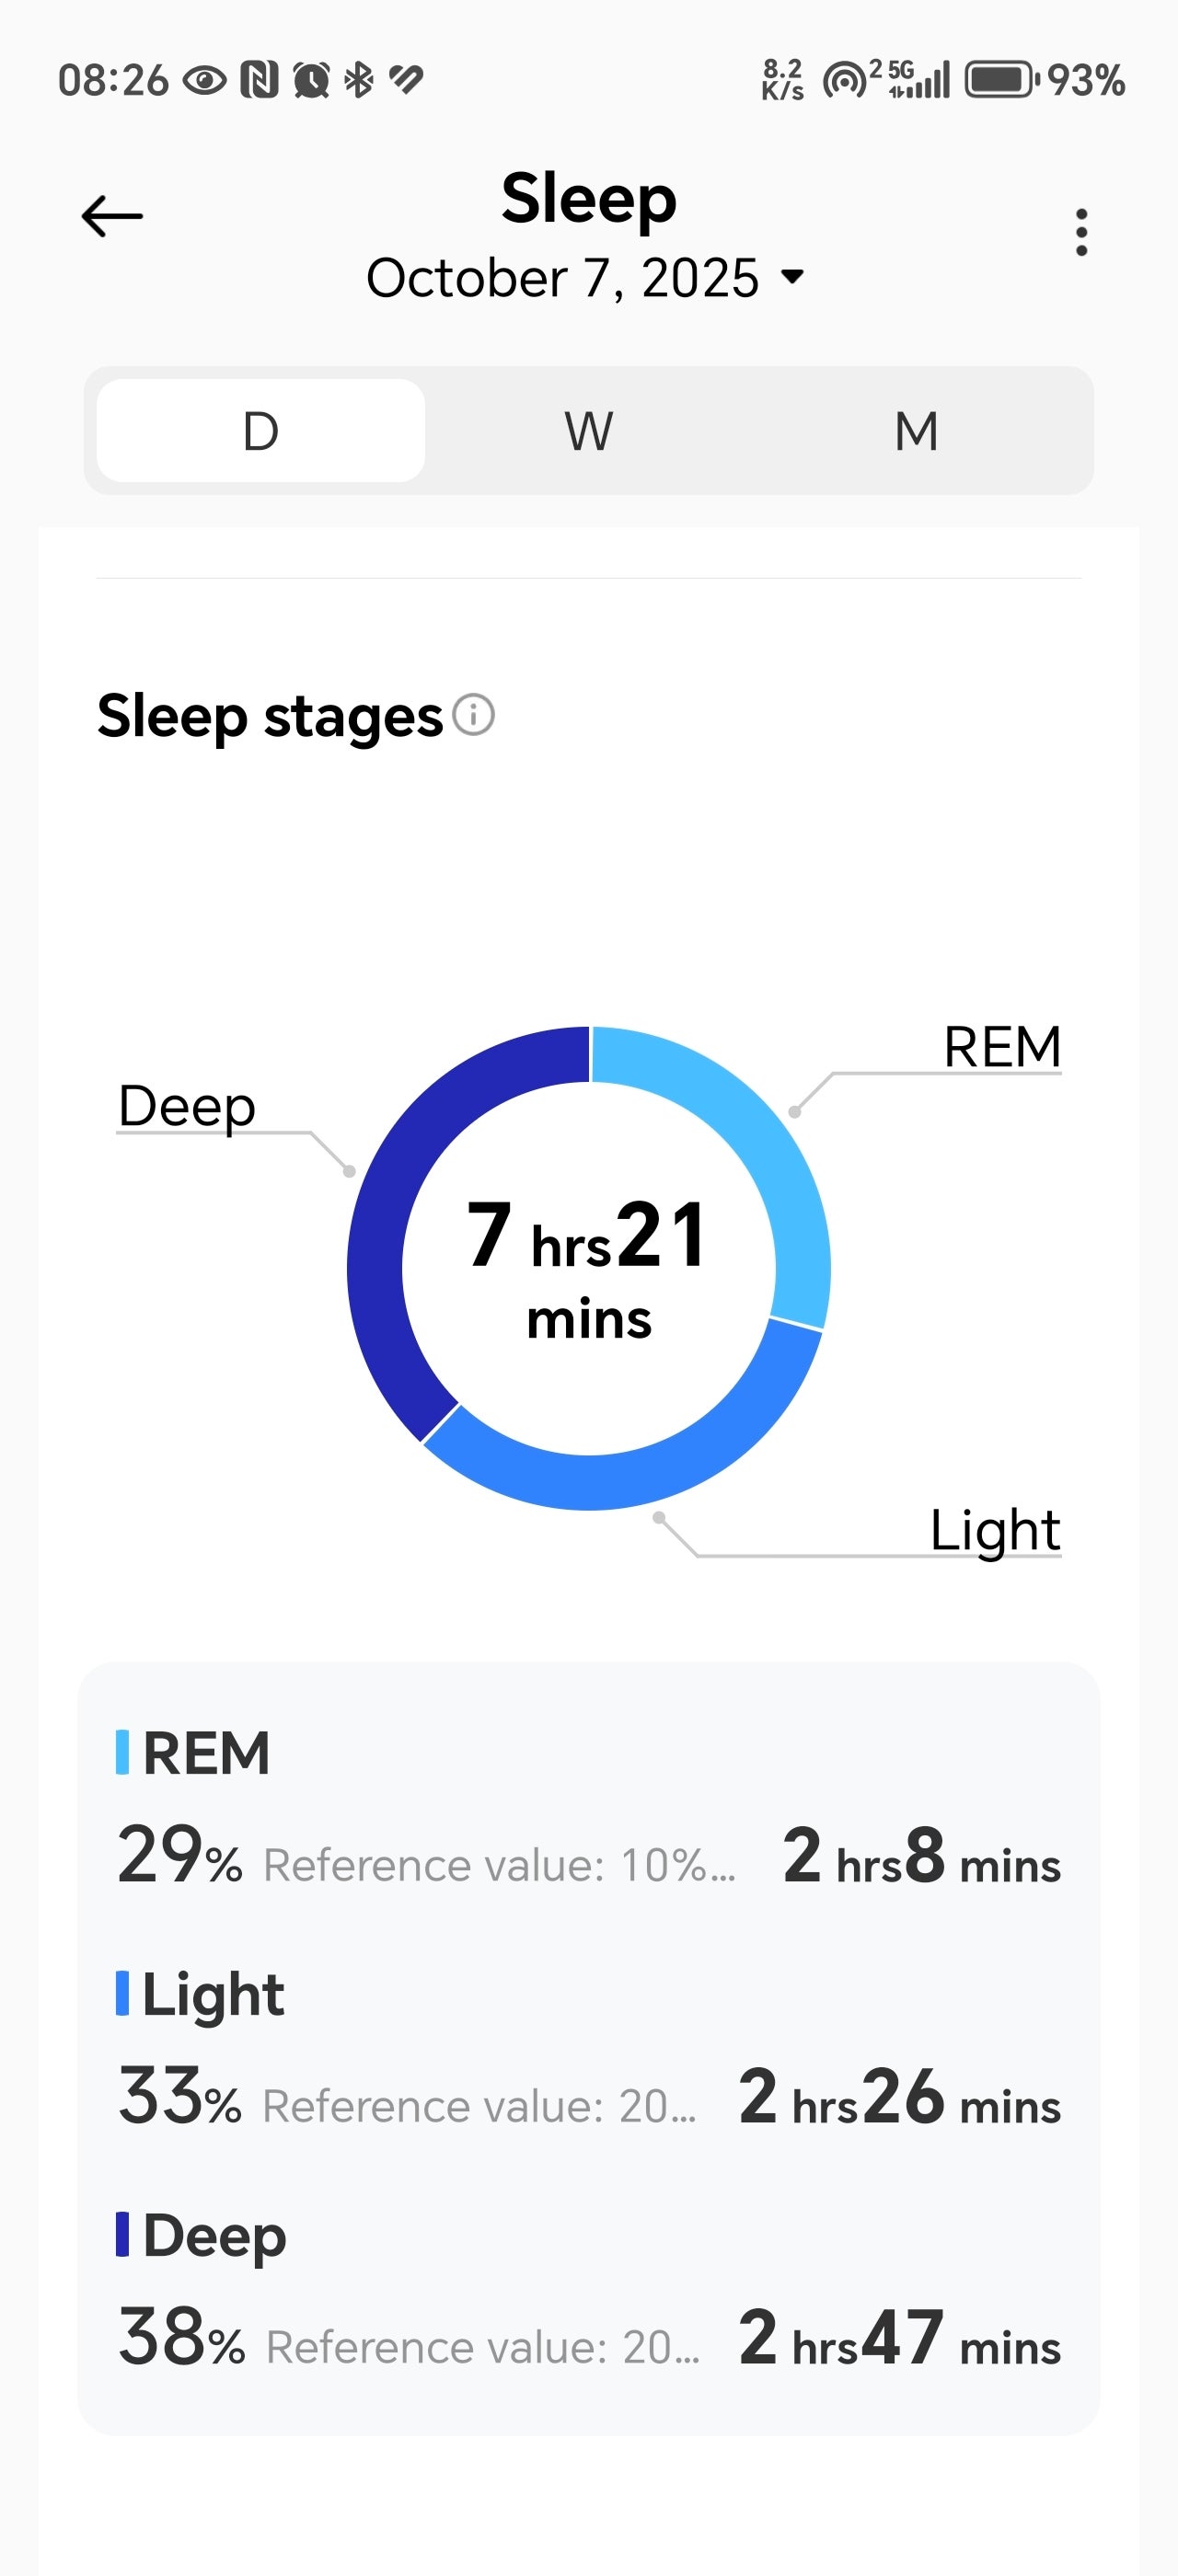Expand the truncated Deep reference value text
1178x2576 pixels.
coord(482,2348)
